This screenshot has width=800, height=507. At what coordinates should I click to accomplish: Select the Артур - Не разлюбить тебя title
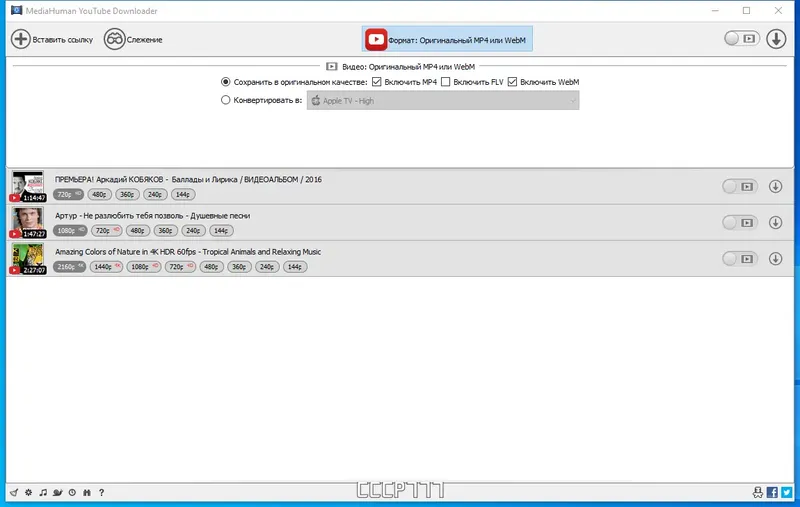(x=153, y=216)
